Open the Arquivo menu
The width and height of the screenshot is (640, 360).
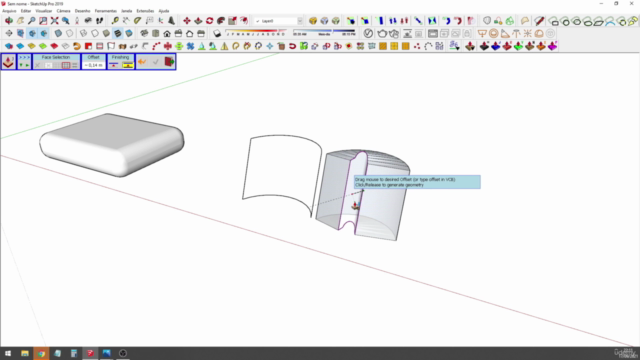tap(9, 11)
